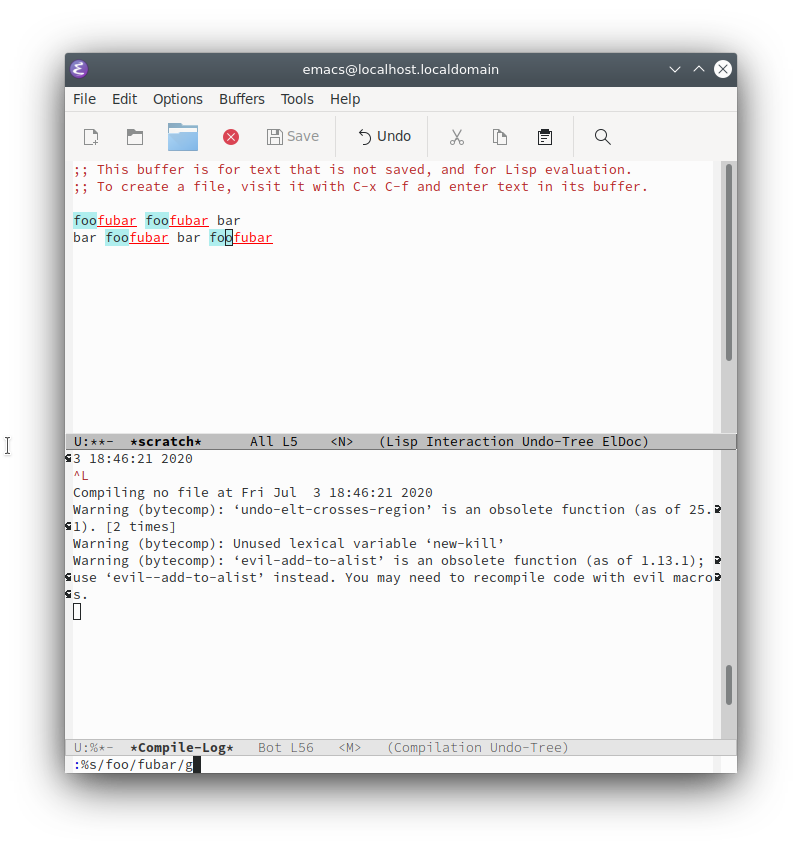Click emacs@localhost.localdomain window title
802x850 pixels.
click(x=401, y=69)
